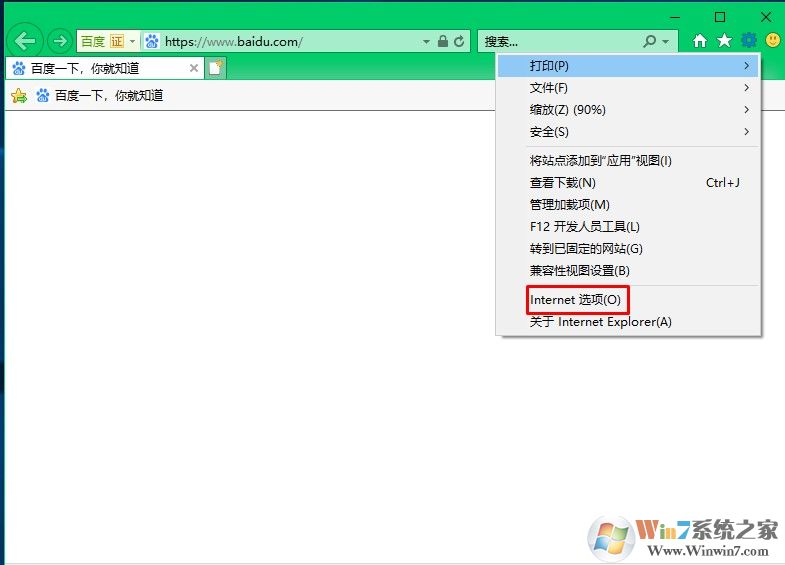
Task: Open F12 开发人员工具(L)
Action: coord(628,227)
